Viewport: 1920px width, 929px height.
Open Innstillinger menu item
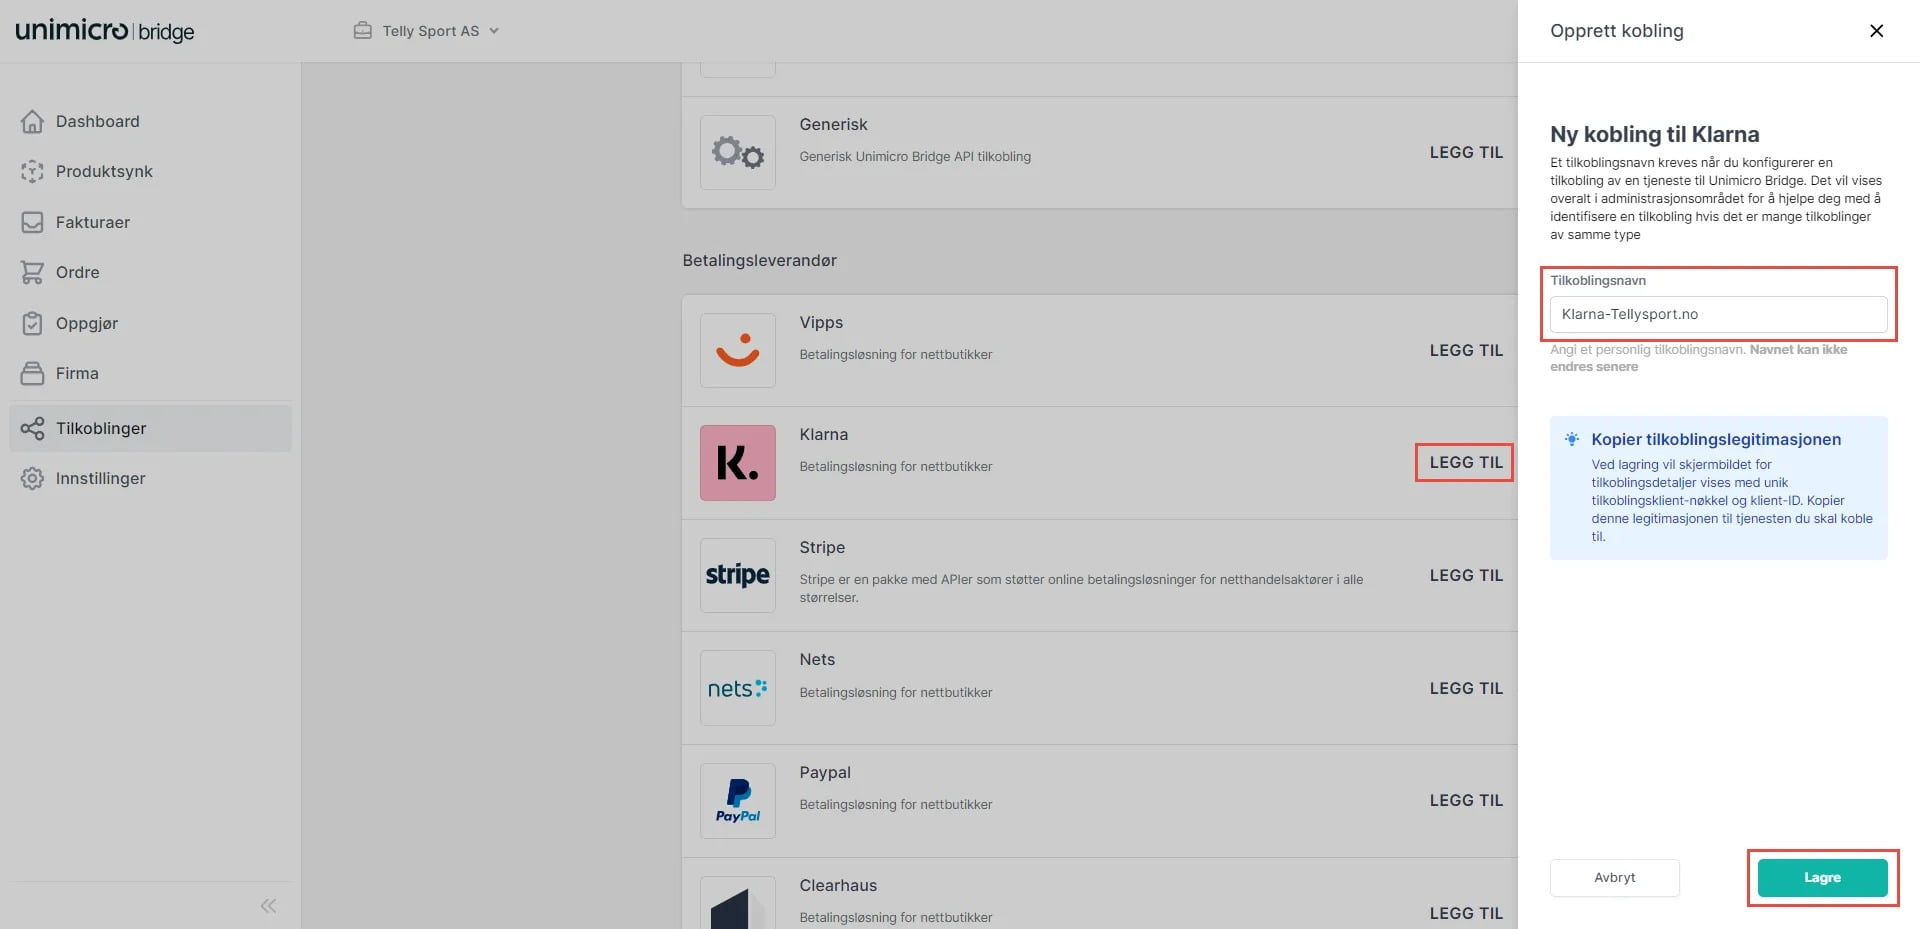150,478
